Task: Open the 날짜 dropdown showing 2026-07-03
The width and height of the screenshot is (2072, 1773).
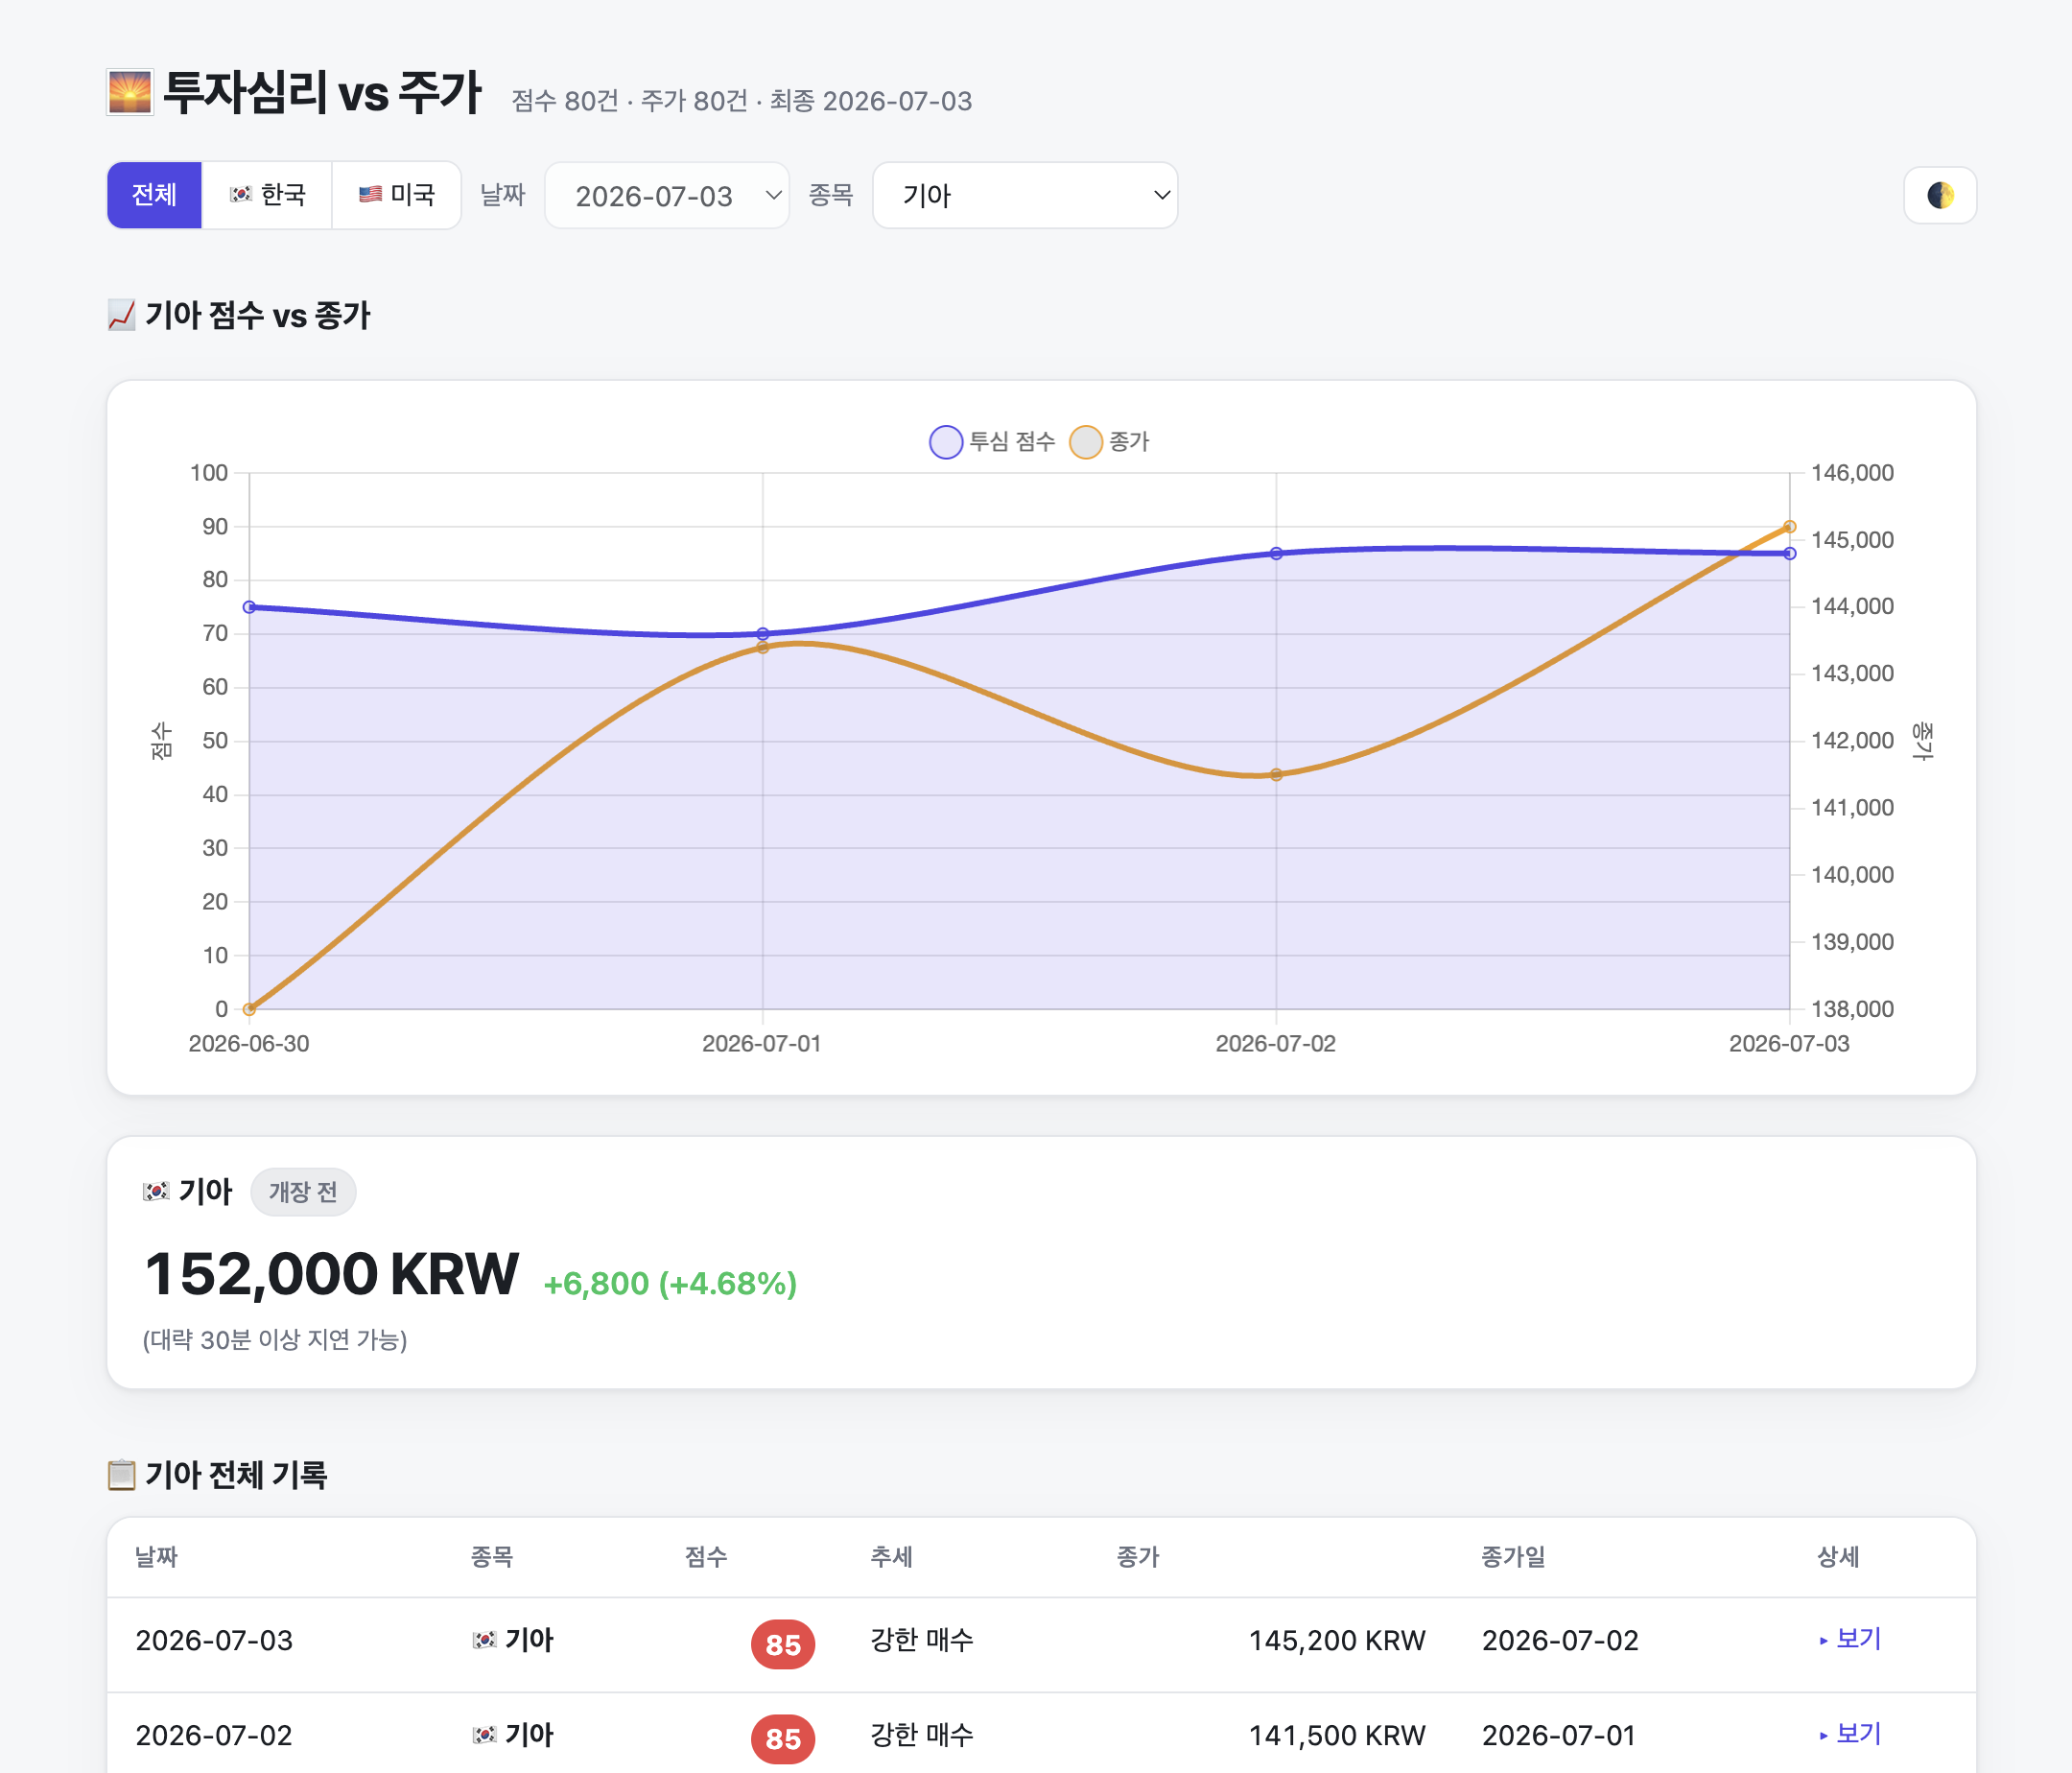Action: coord(667,195)
